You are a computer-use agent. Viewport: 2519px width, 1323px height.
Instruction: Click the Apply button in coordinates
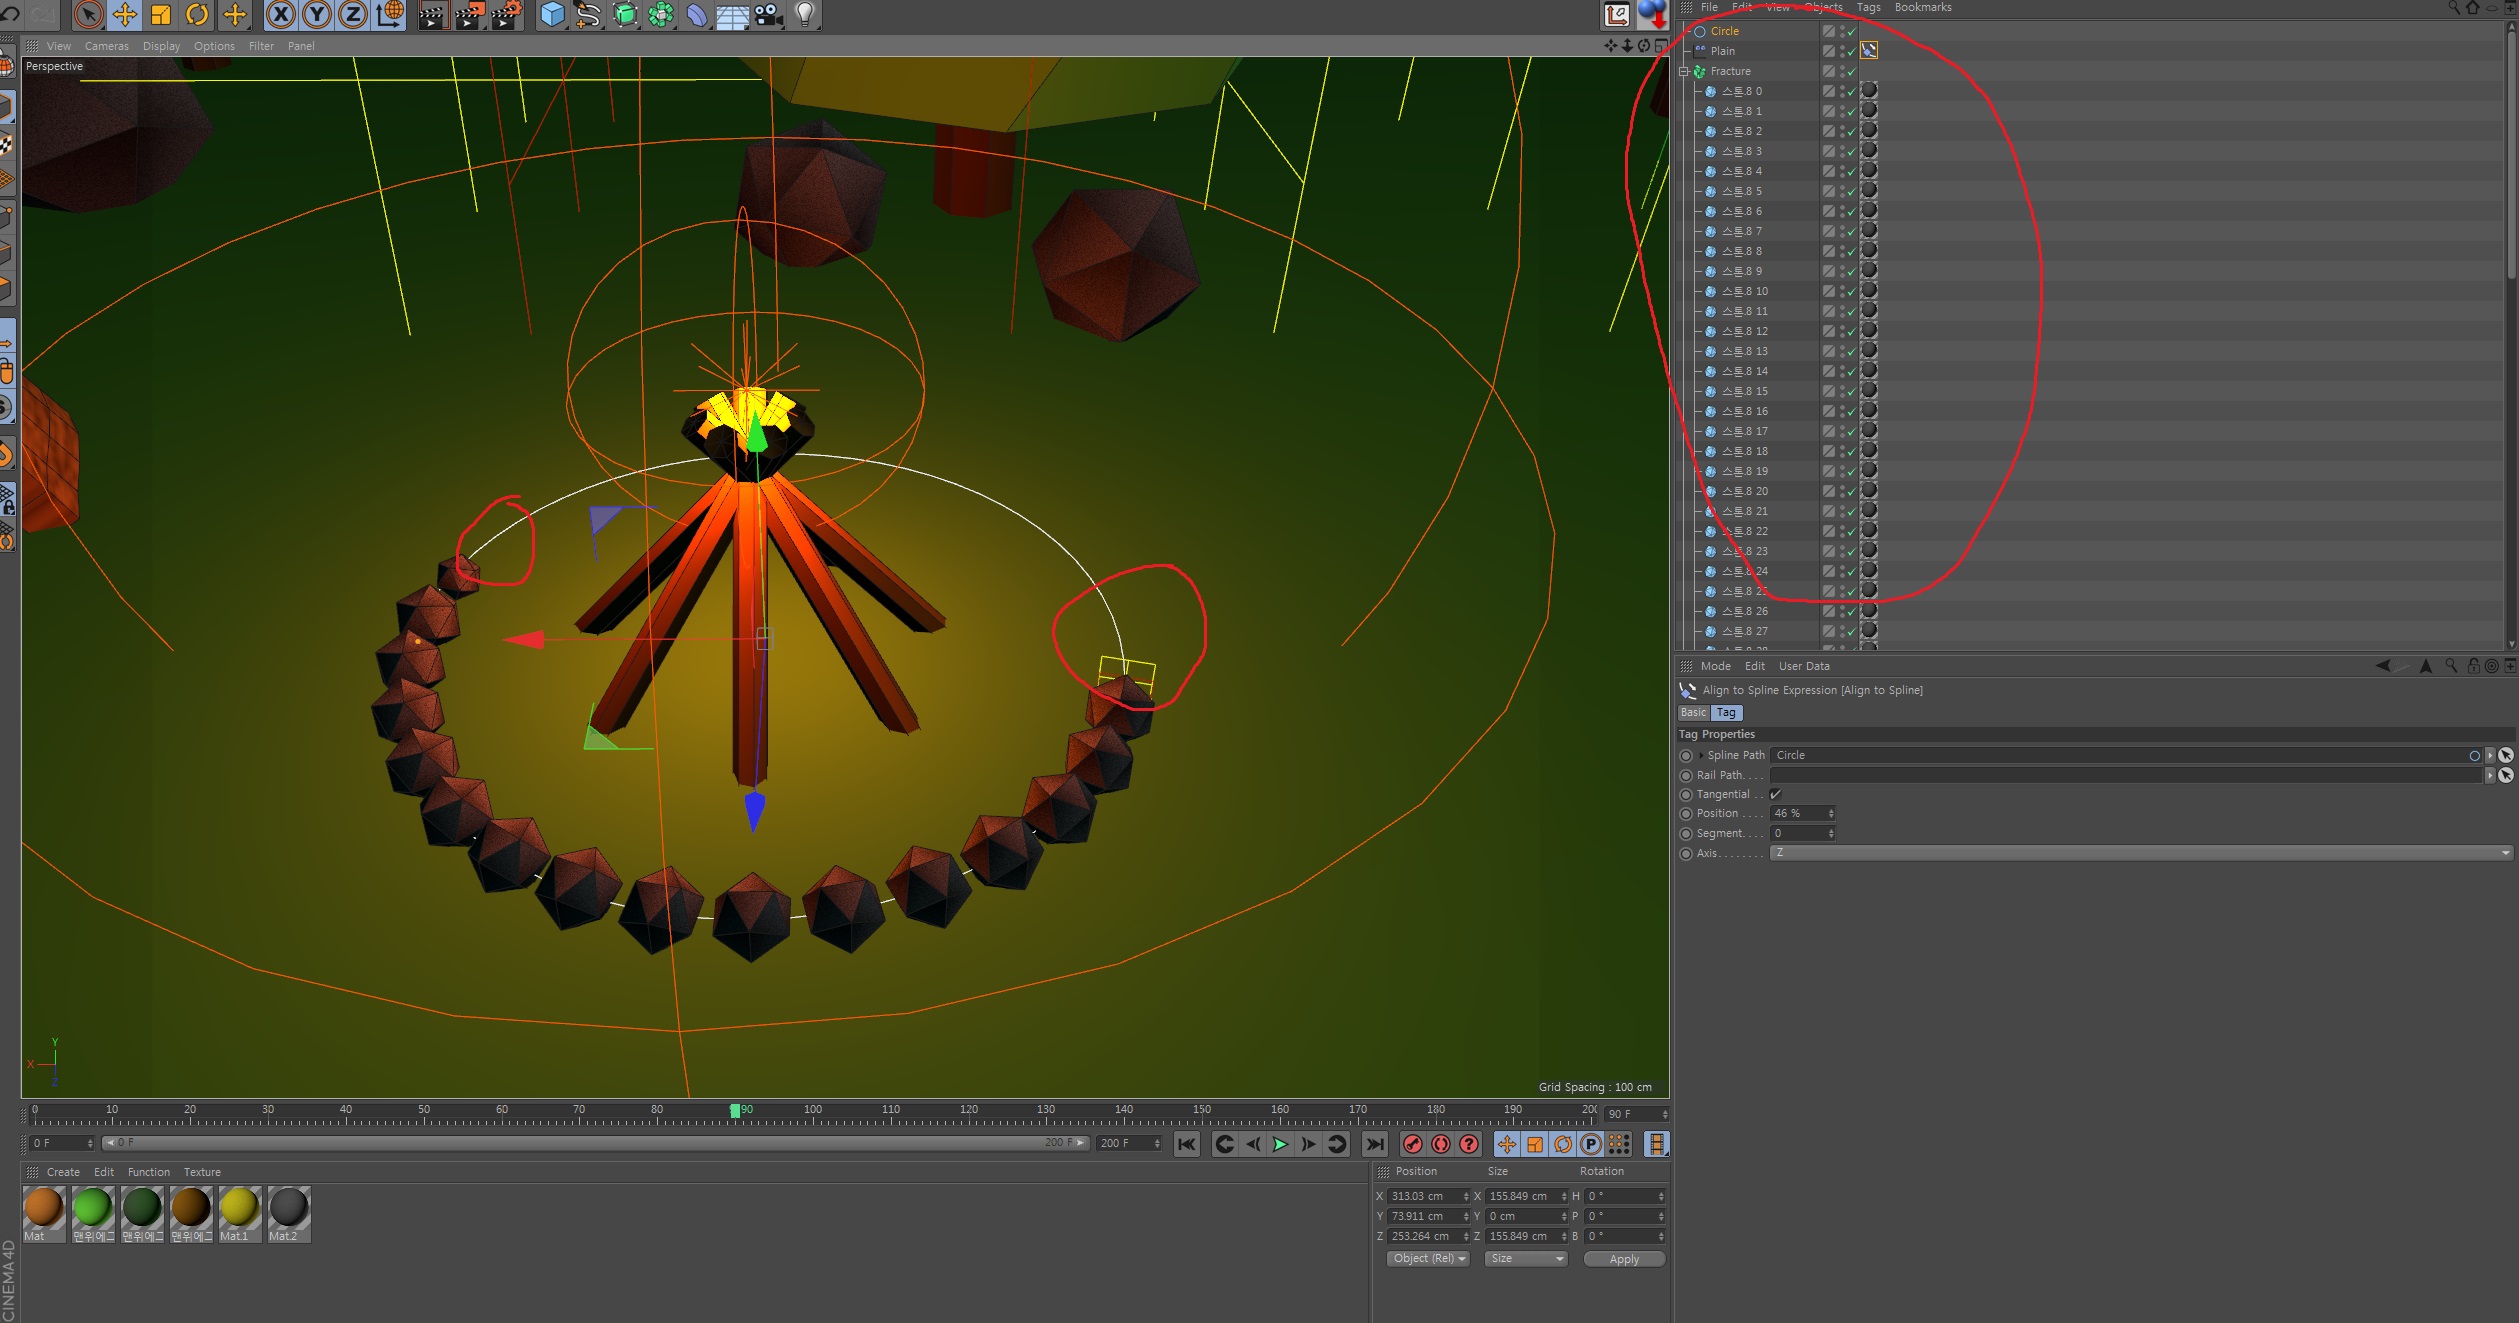pyautogui.click(x=1623, y=1259)
